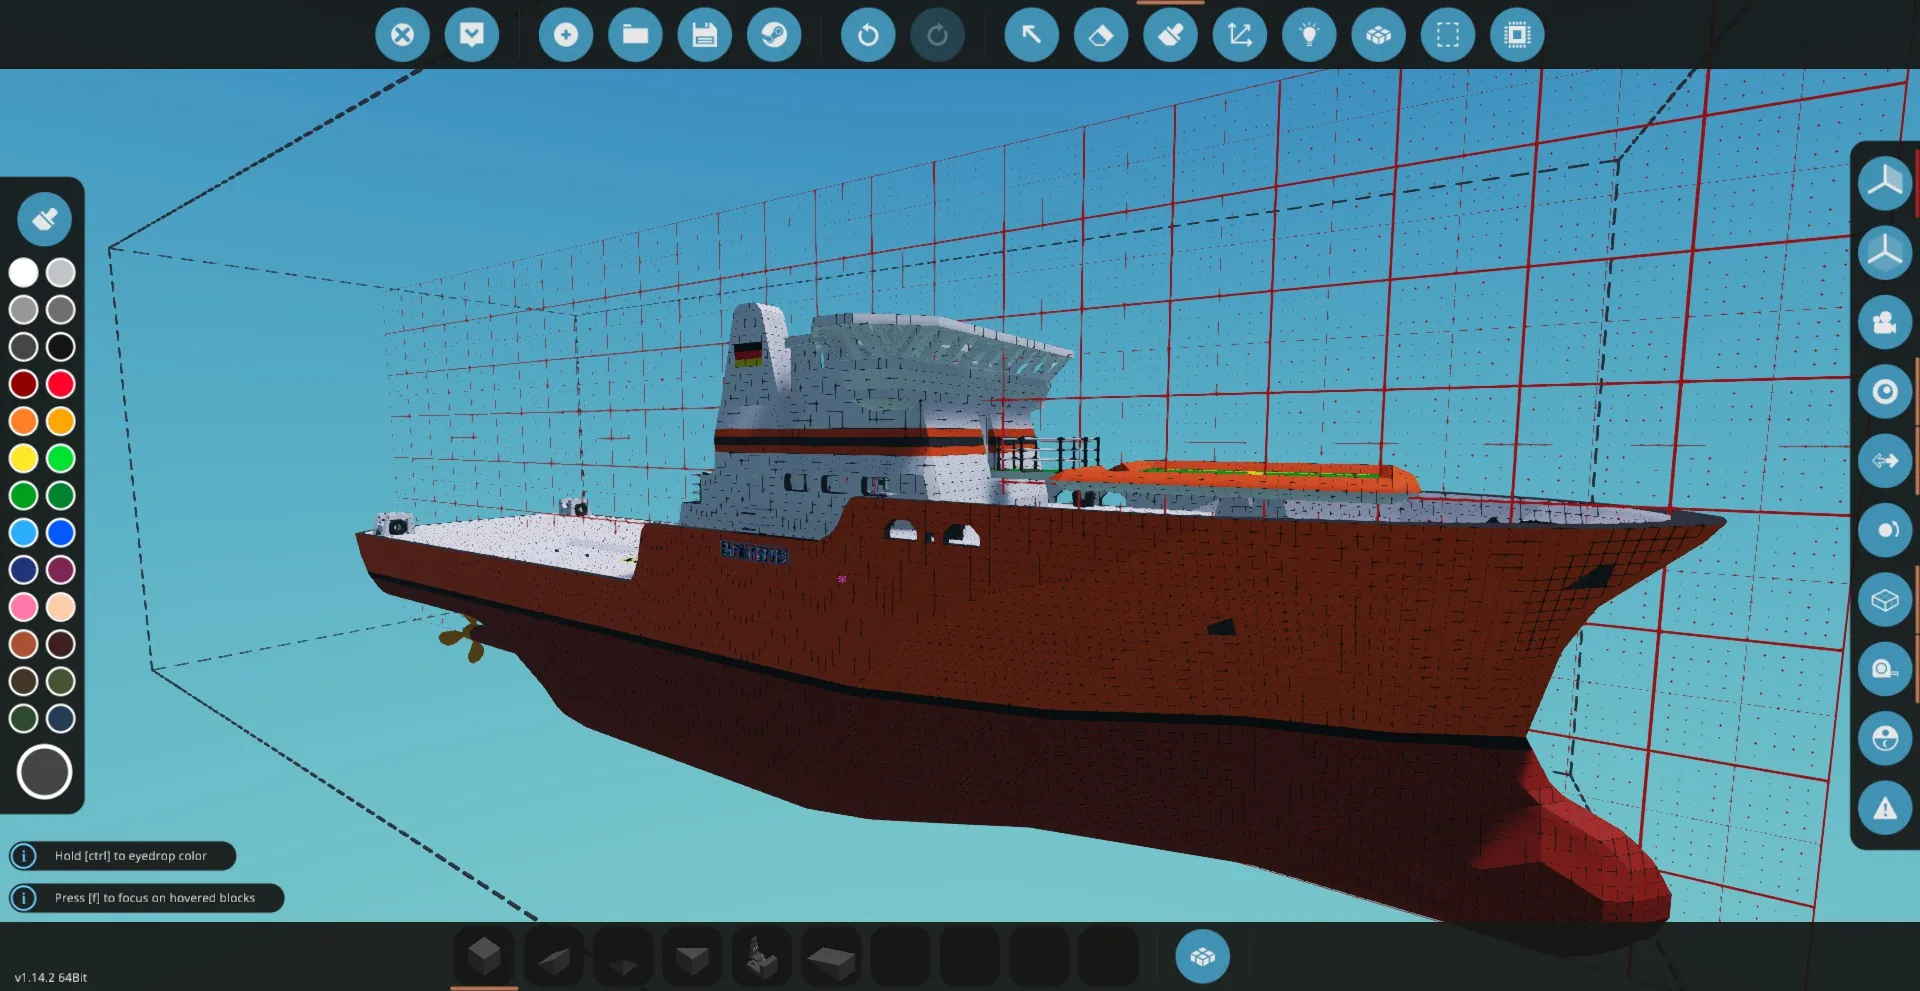Open the Steam Workshop upload button
The width and height of the screenshot is (1920, 991).
[774, 35]
